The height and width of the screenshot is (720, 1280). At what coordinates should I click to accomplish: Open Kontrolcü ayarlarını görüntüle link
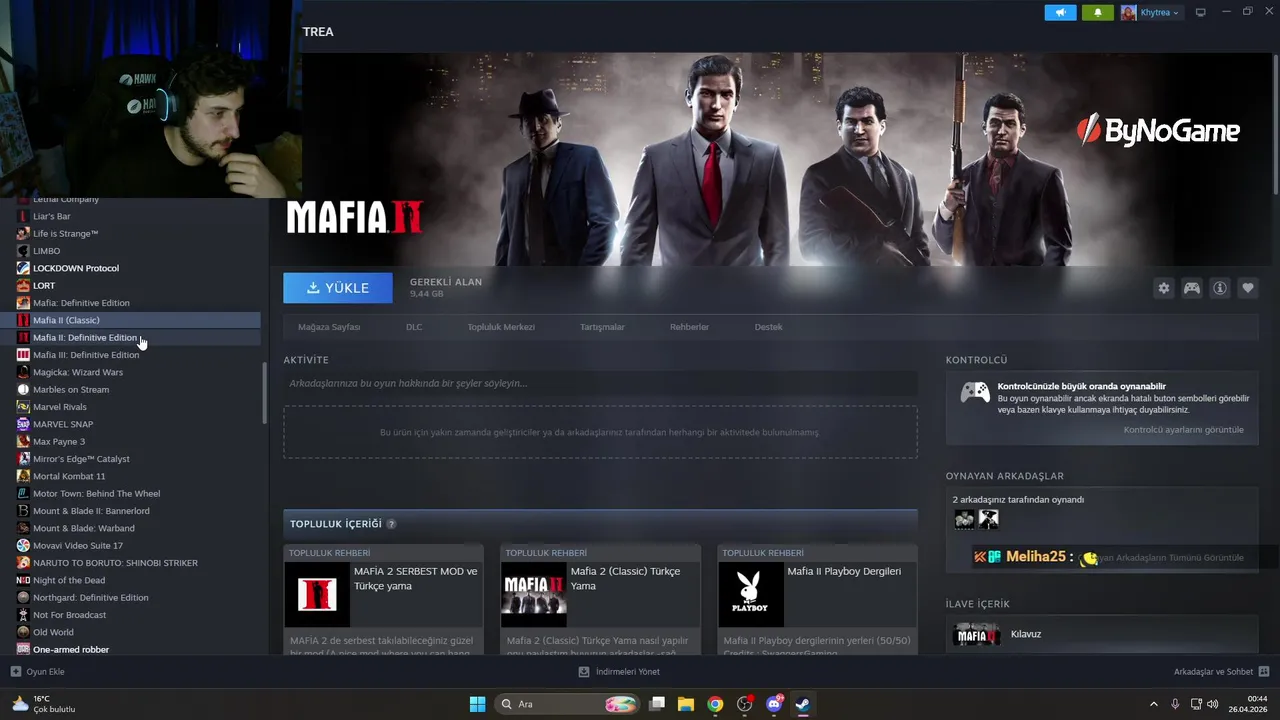(1184, 430)
